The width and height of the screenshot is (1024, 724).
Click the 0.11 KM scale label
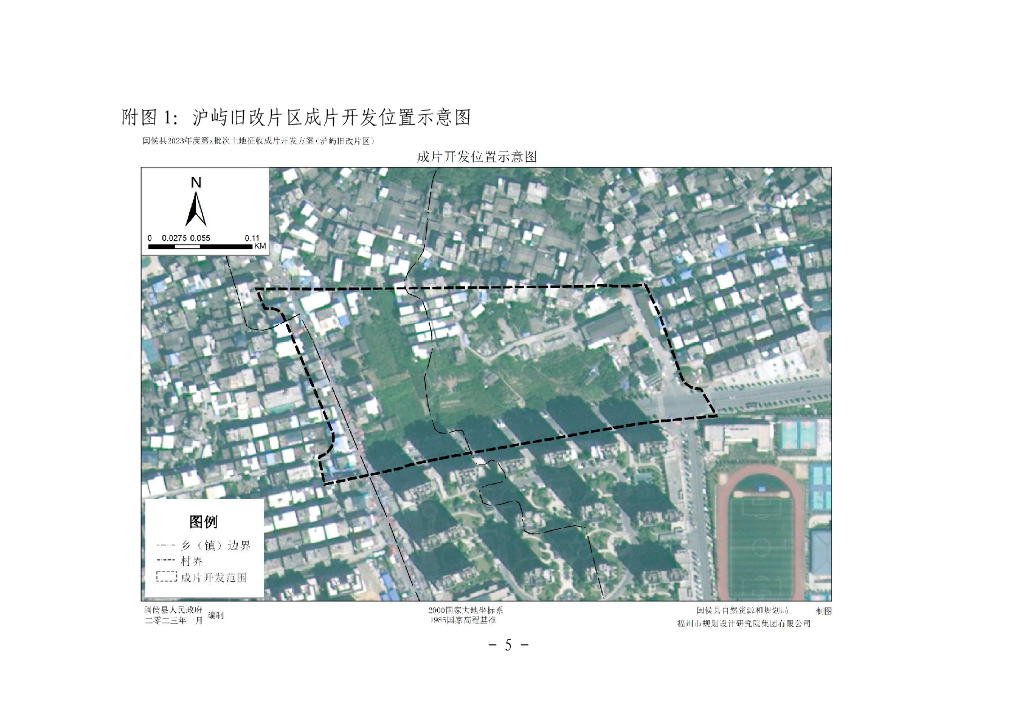click(x=255, y=241)
